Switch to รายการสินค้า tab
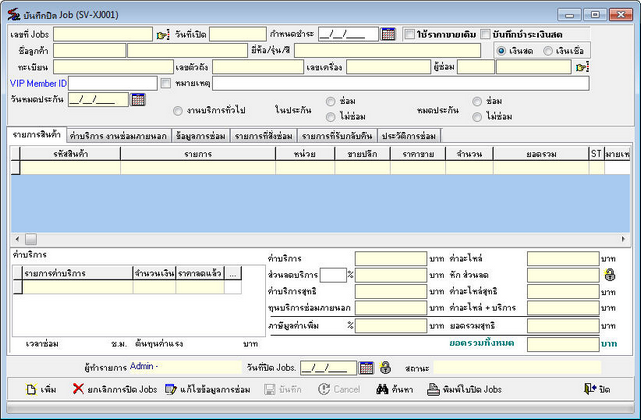641x420 pixels. pyautogui.click(x=36, y=135)
